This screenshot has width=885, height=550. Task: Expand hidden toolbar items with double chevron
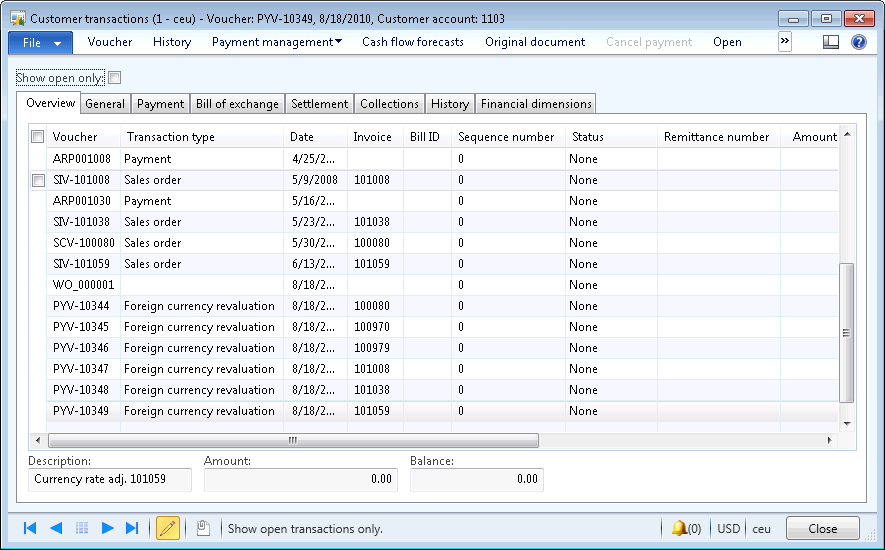(785, 41)
